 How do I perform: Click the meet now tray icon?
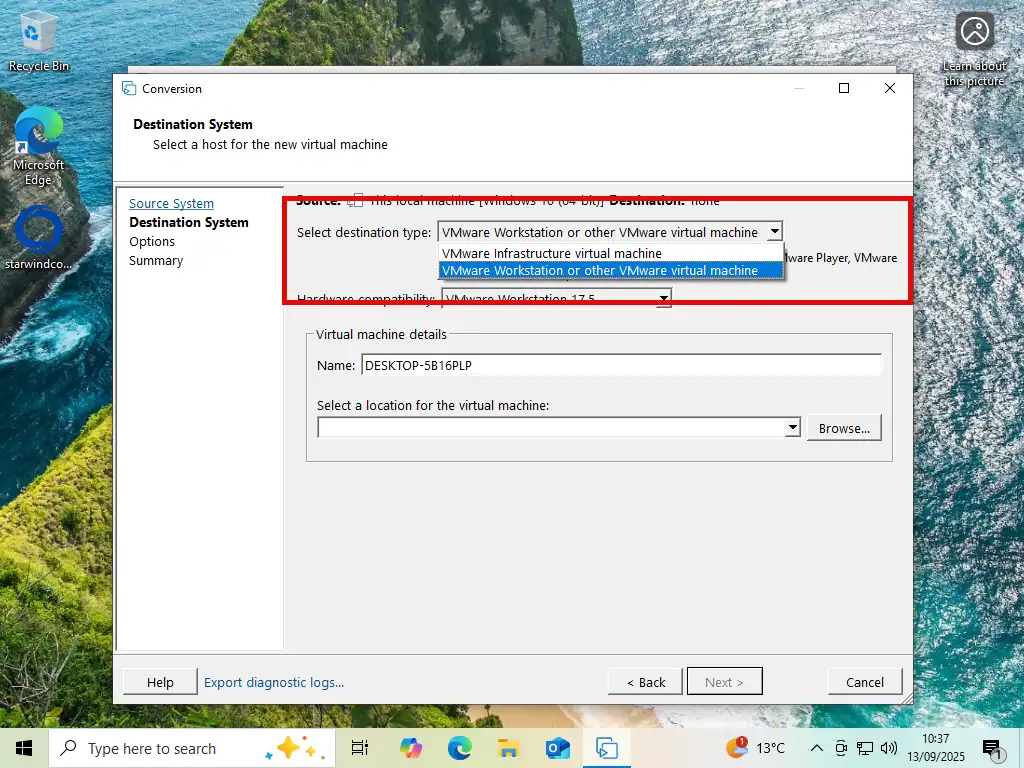[x=841, y=748]
